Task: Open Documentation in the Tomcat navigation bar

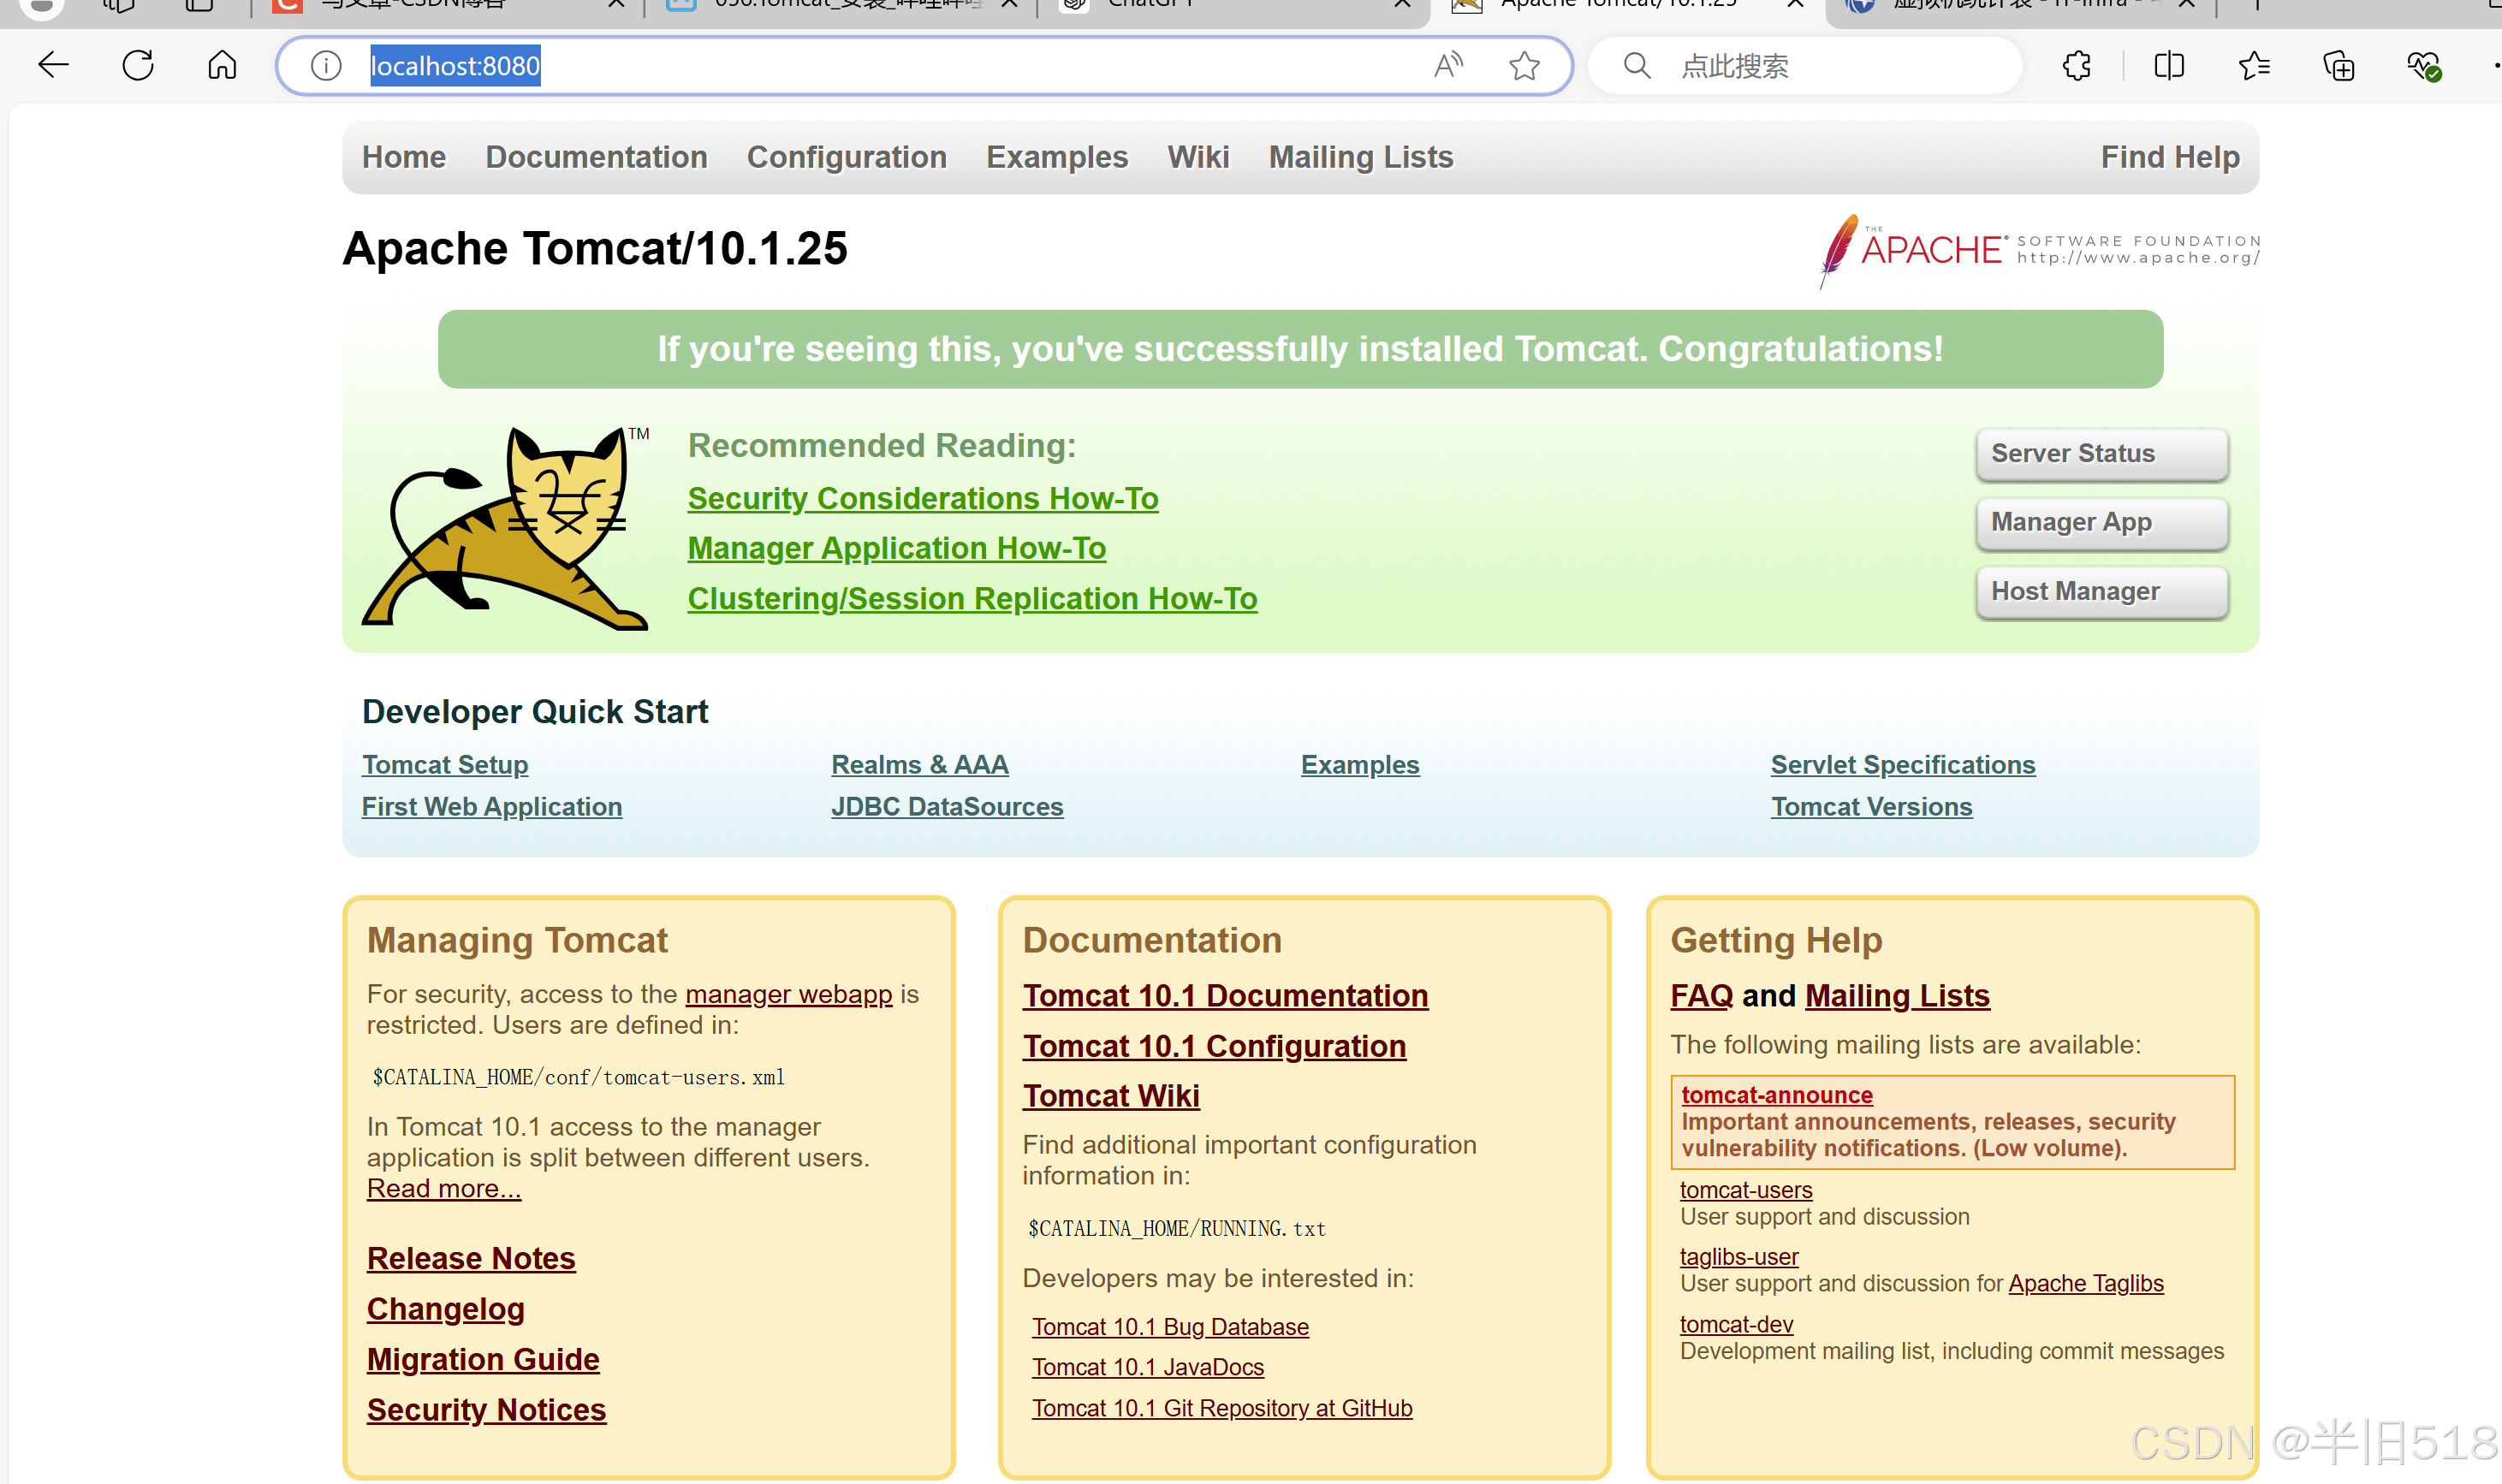Action: coord(597,157)
